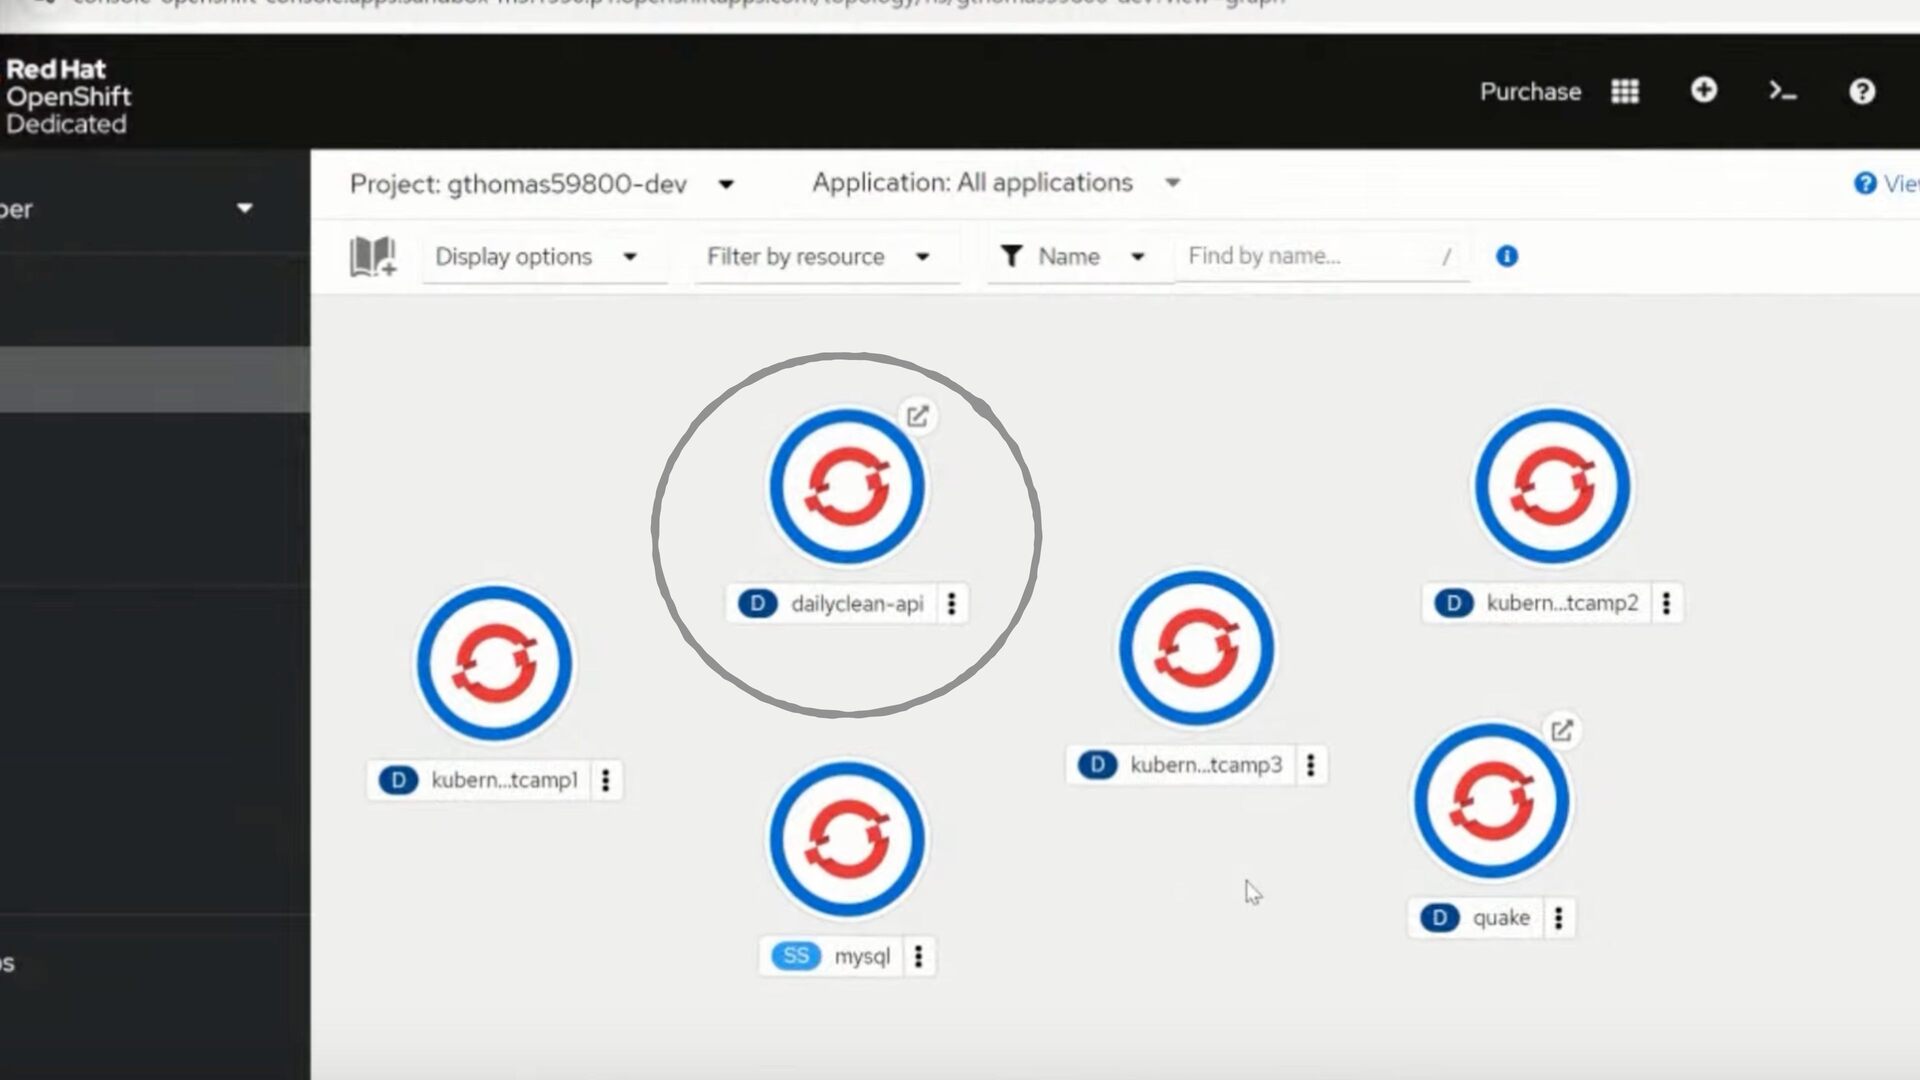This screenshot has width=1920, height=1080.
Task: Click the blue info icon beside search
Action: click(x=1507, y=256)
